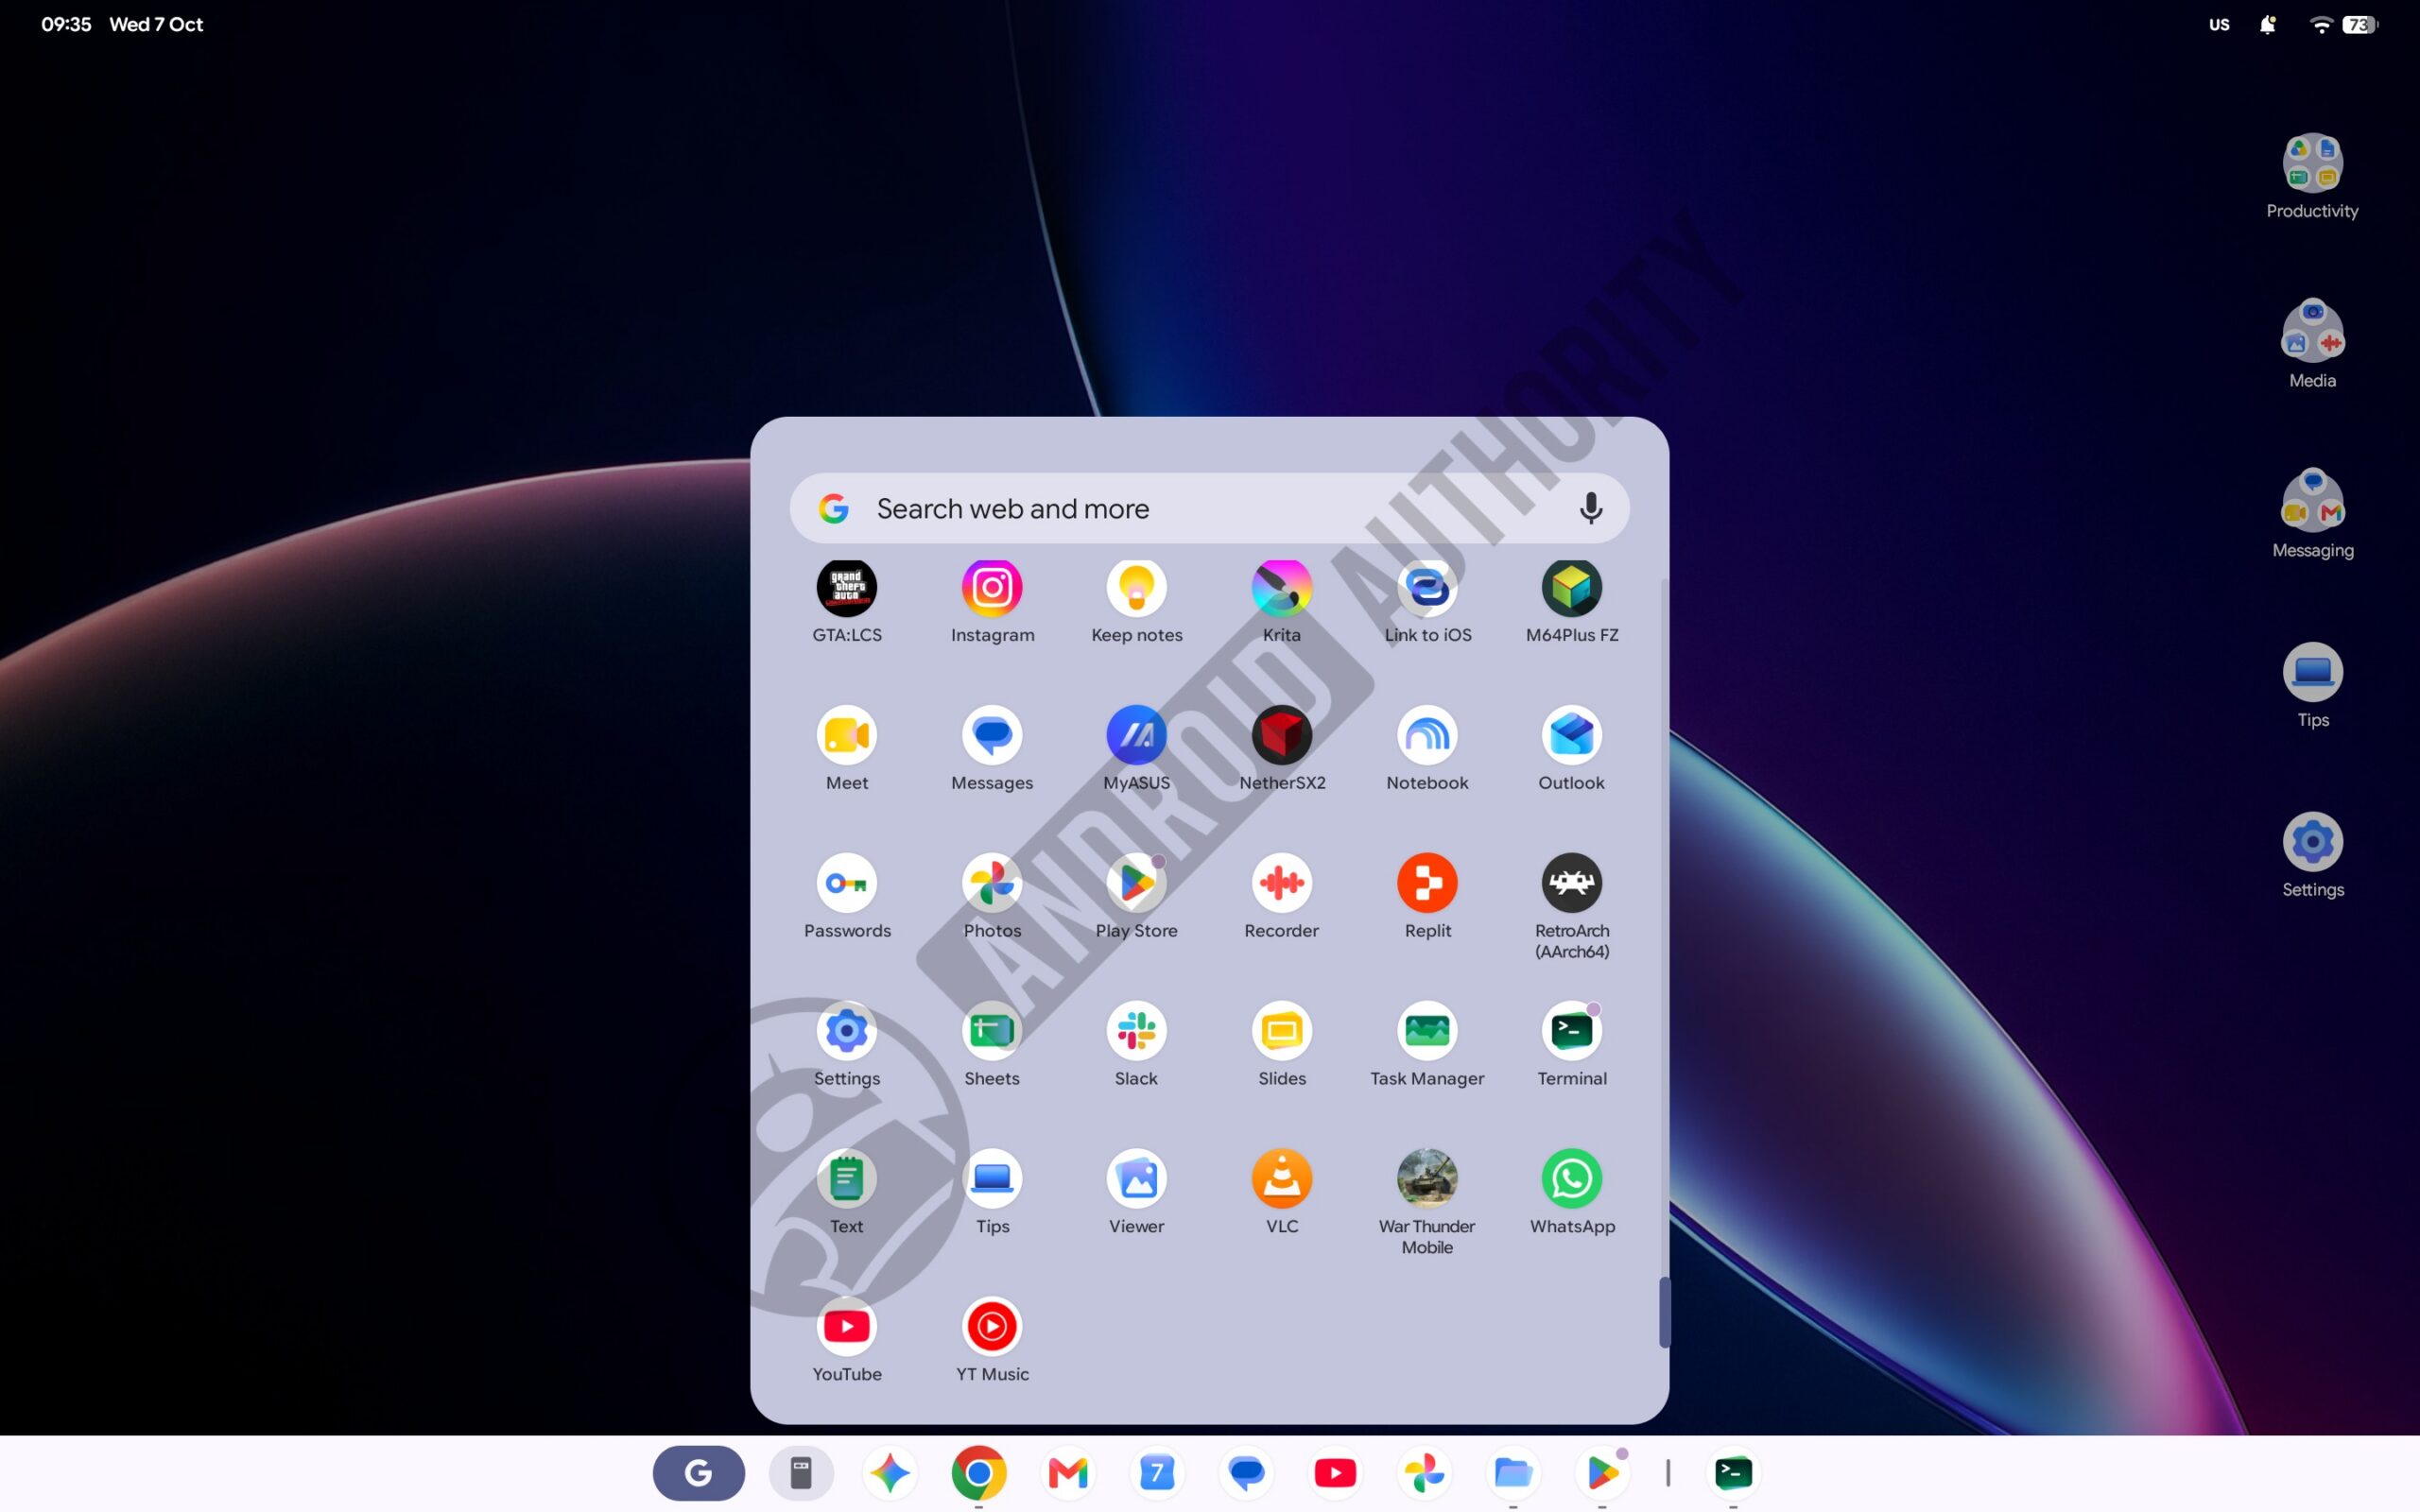Launch M64Plus FZ emulator
Image resolution: width=2420 pixels, height=1512 pixels.
[1571, 588]
